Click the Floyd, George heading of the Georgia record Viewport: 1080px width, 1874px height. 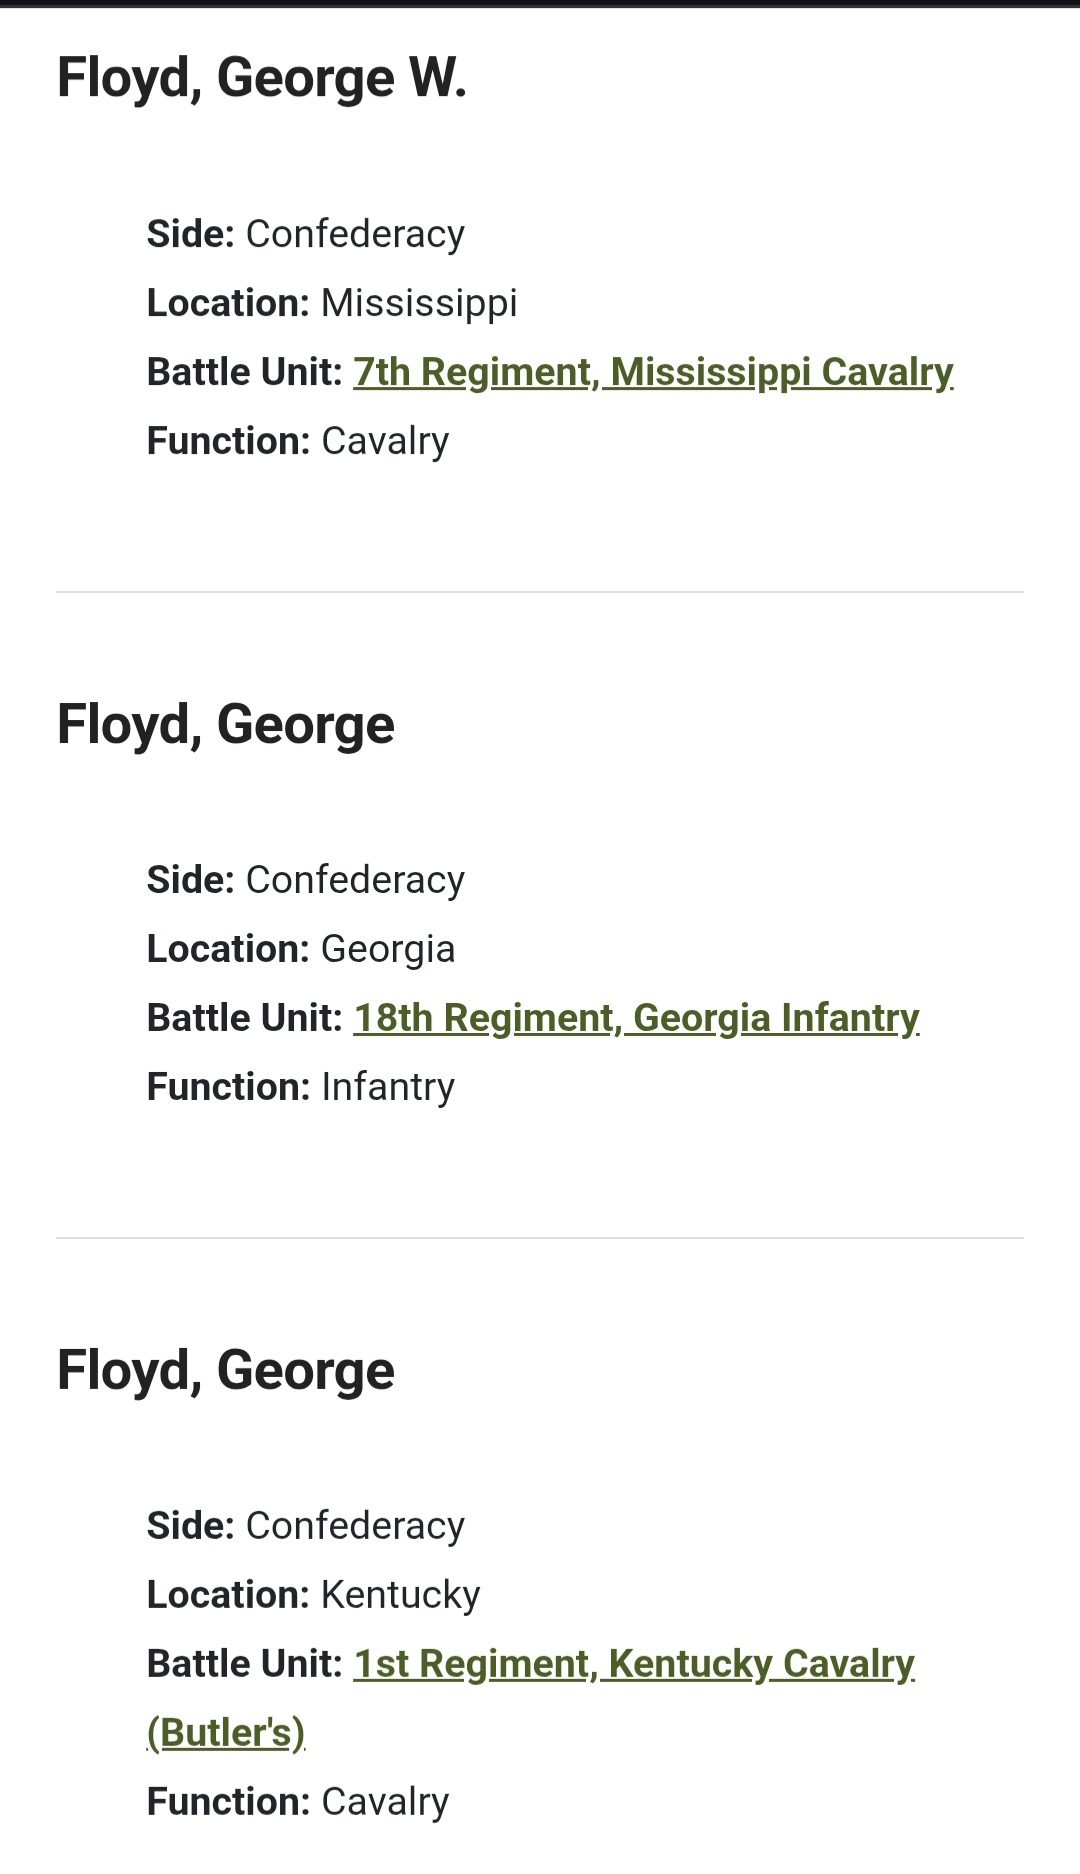click(226, 724)
